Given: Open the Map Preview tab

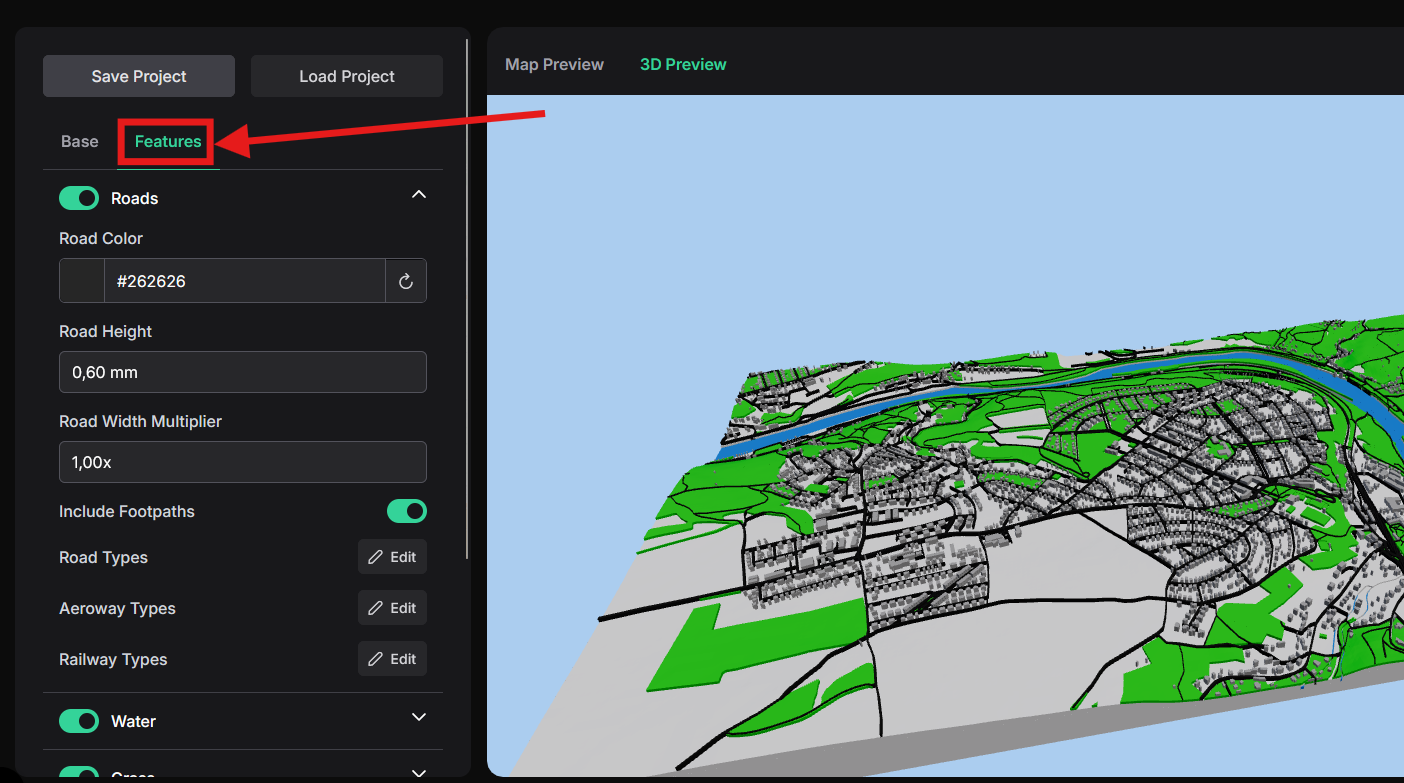Looking at the screenshot, I should (554, 64).
